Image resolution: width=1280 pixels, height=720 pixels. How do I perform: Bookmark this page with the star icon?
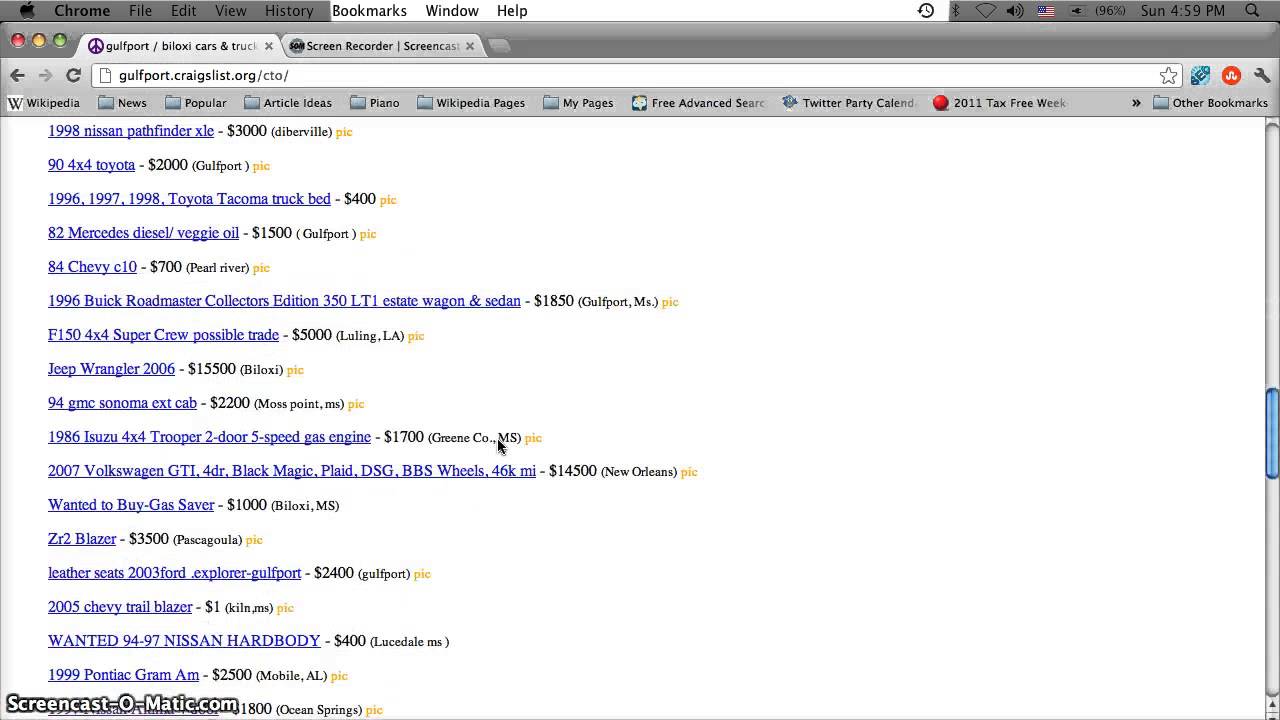[x=1168, y=75]
